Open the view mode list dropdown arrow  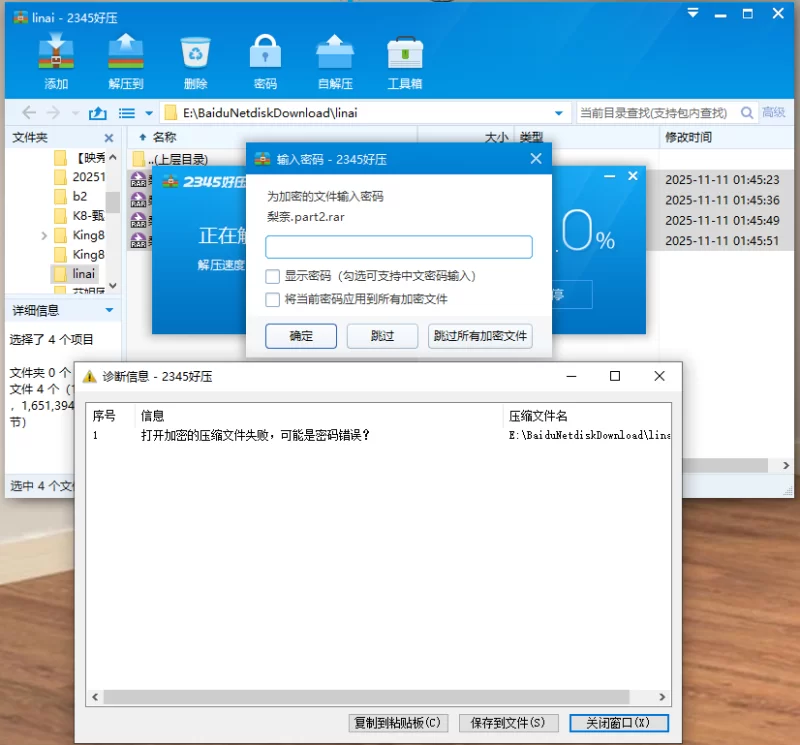(149, 113)
